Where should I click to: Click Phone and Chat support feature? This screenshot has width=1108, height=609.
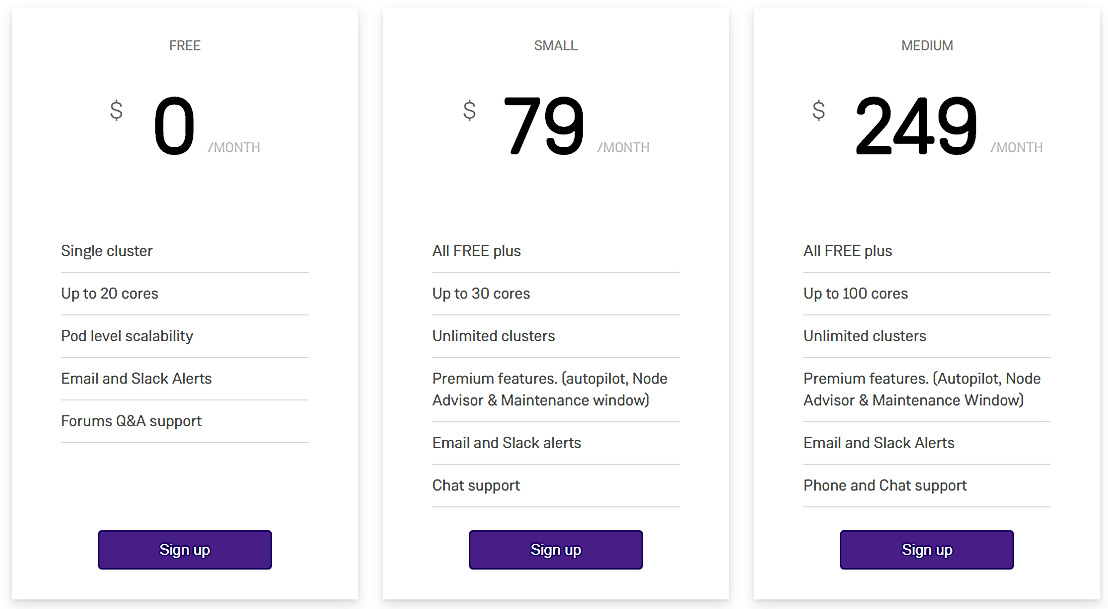click(x=885, y=486)
